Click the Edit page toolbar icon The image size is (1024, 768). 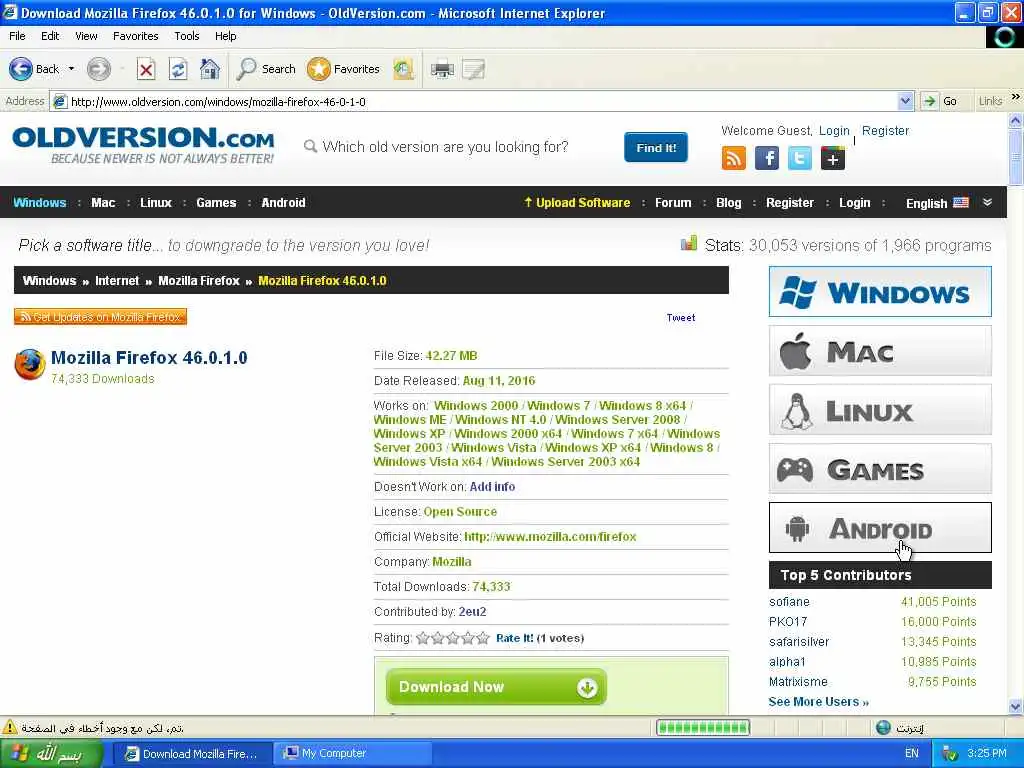(473, 69)
